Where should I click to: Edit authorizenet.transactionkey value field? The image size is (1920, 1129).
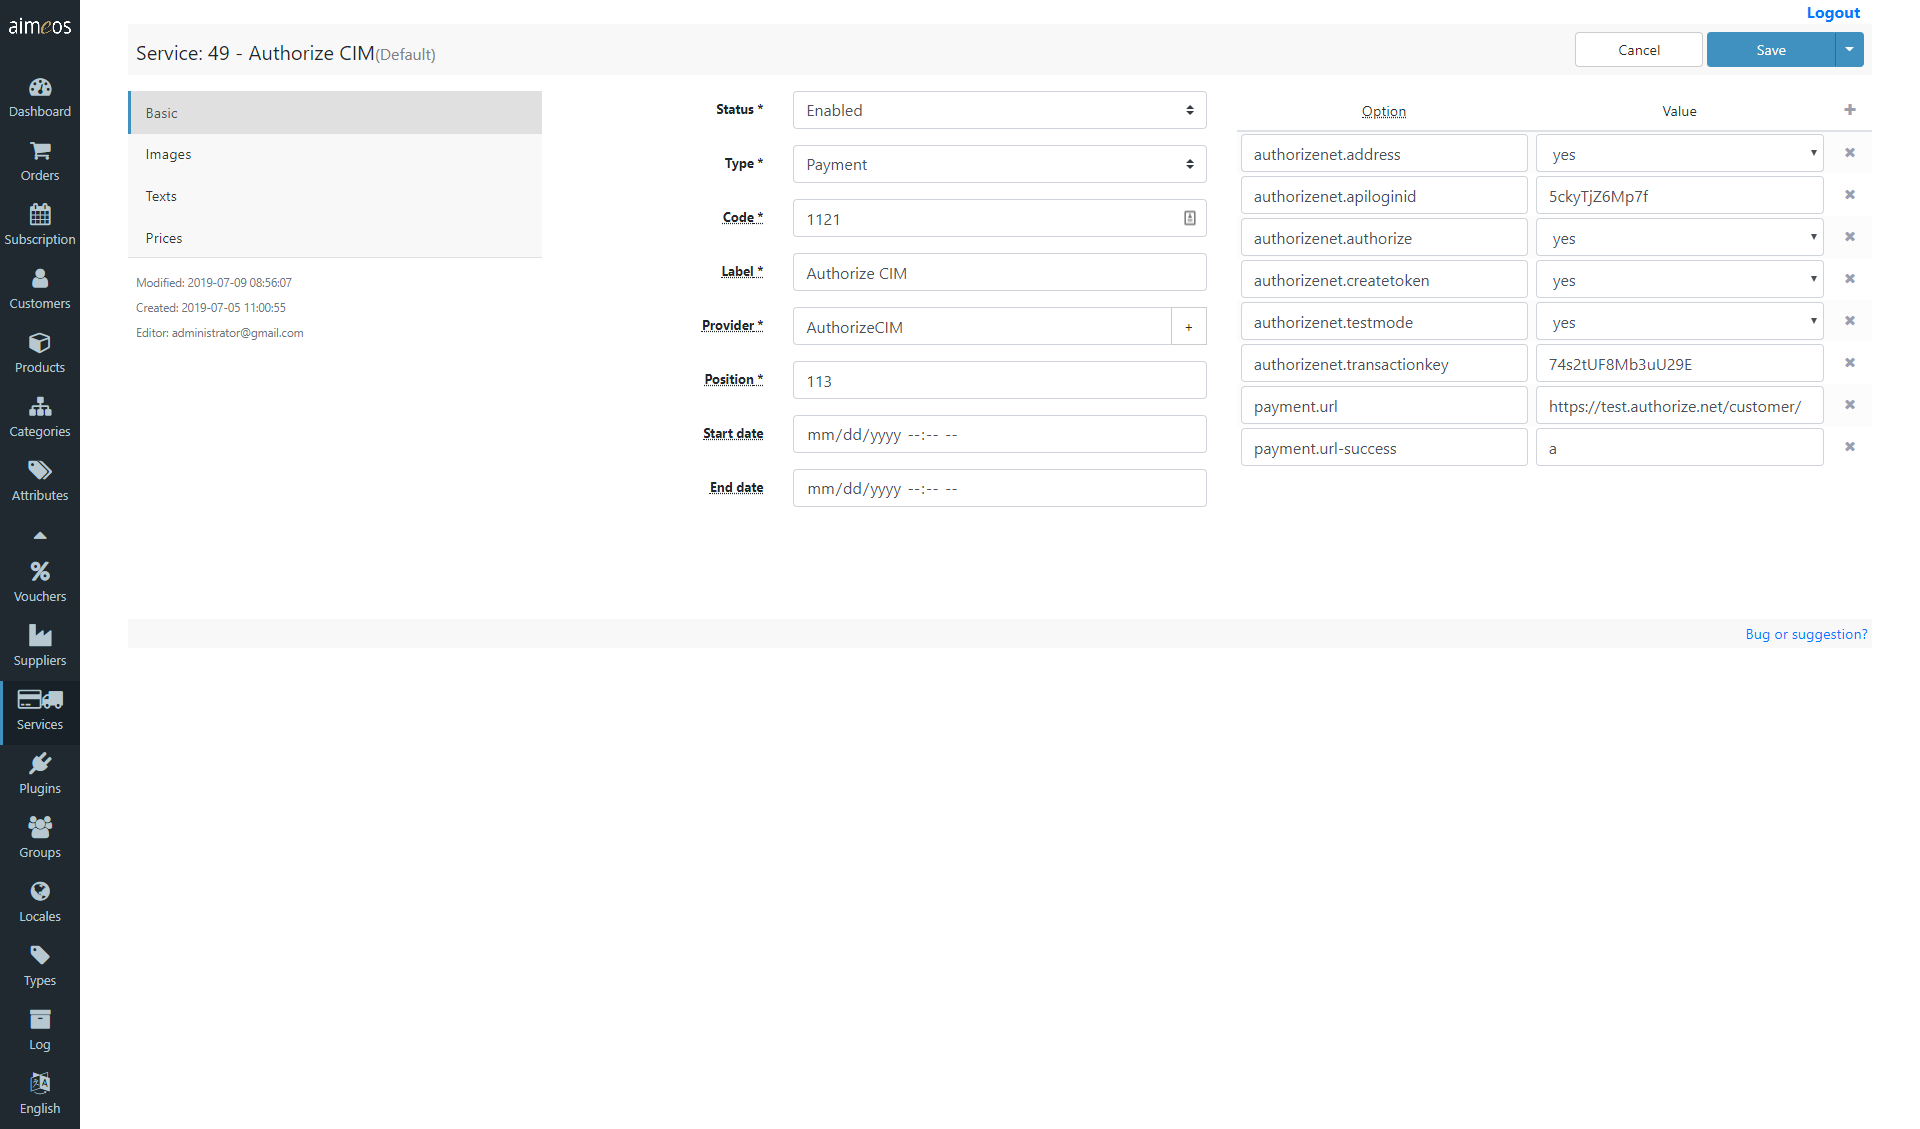(1679, 364)
